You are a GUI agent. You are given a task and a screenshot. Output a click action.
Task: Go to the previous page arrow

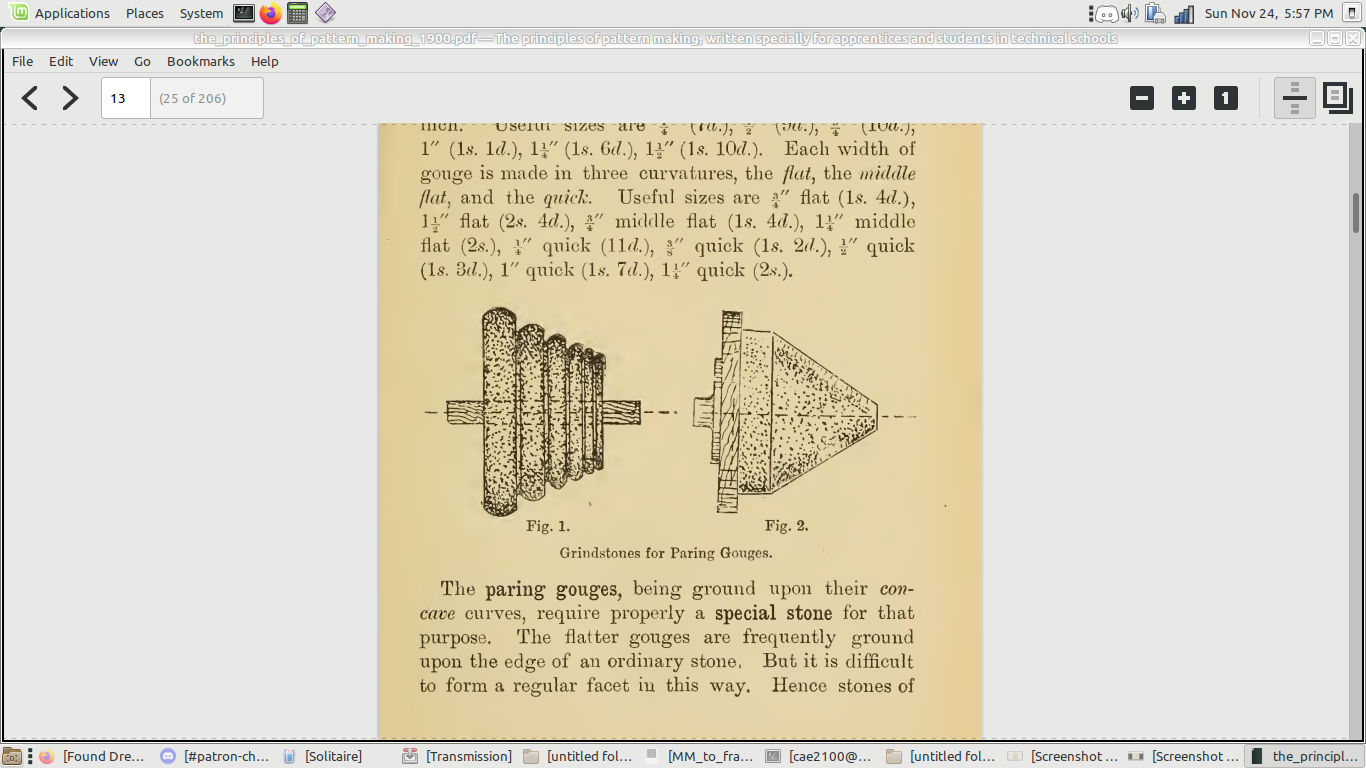point(30,98)
